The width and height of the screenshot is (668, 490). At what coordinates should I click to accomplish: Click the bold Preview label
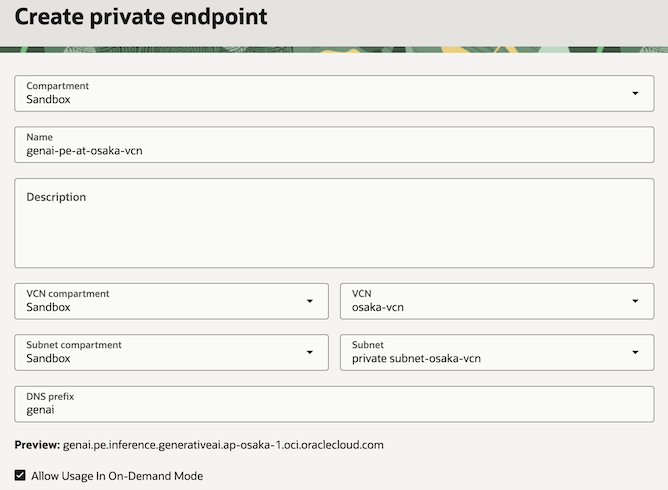36,444
